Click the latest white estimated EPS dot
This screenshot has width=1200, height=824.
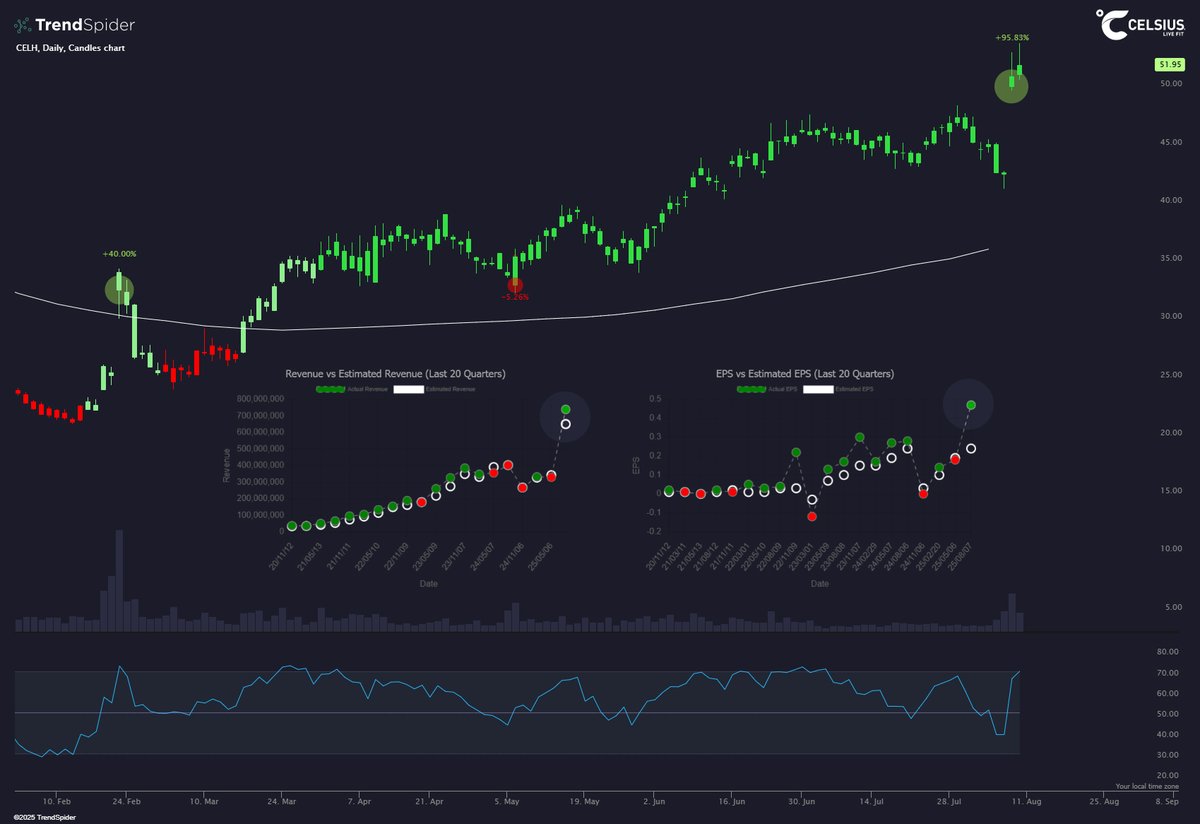pyautogui.click(x=970, y=449)
